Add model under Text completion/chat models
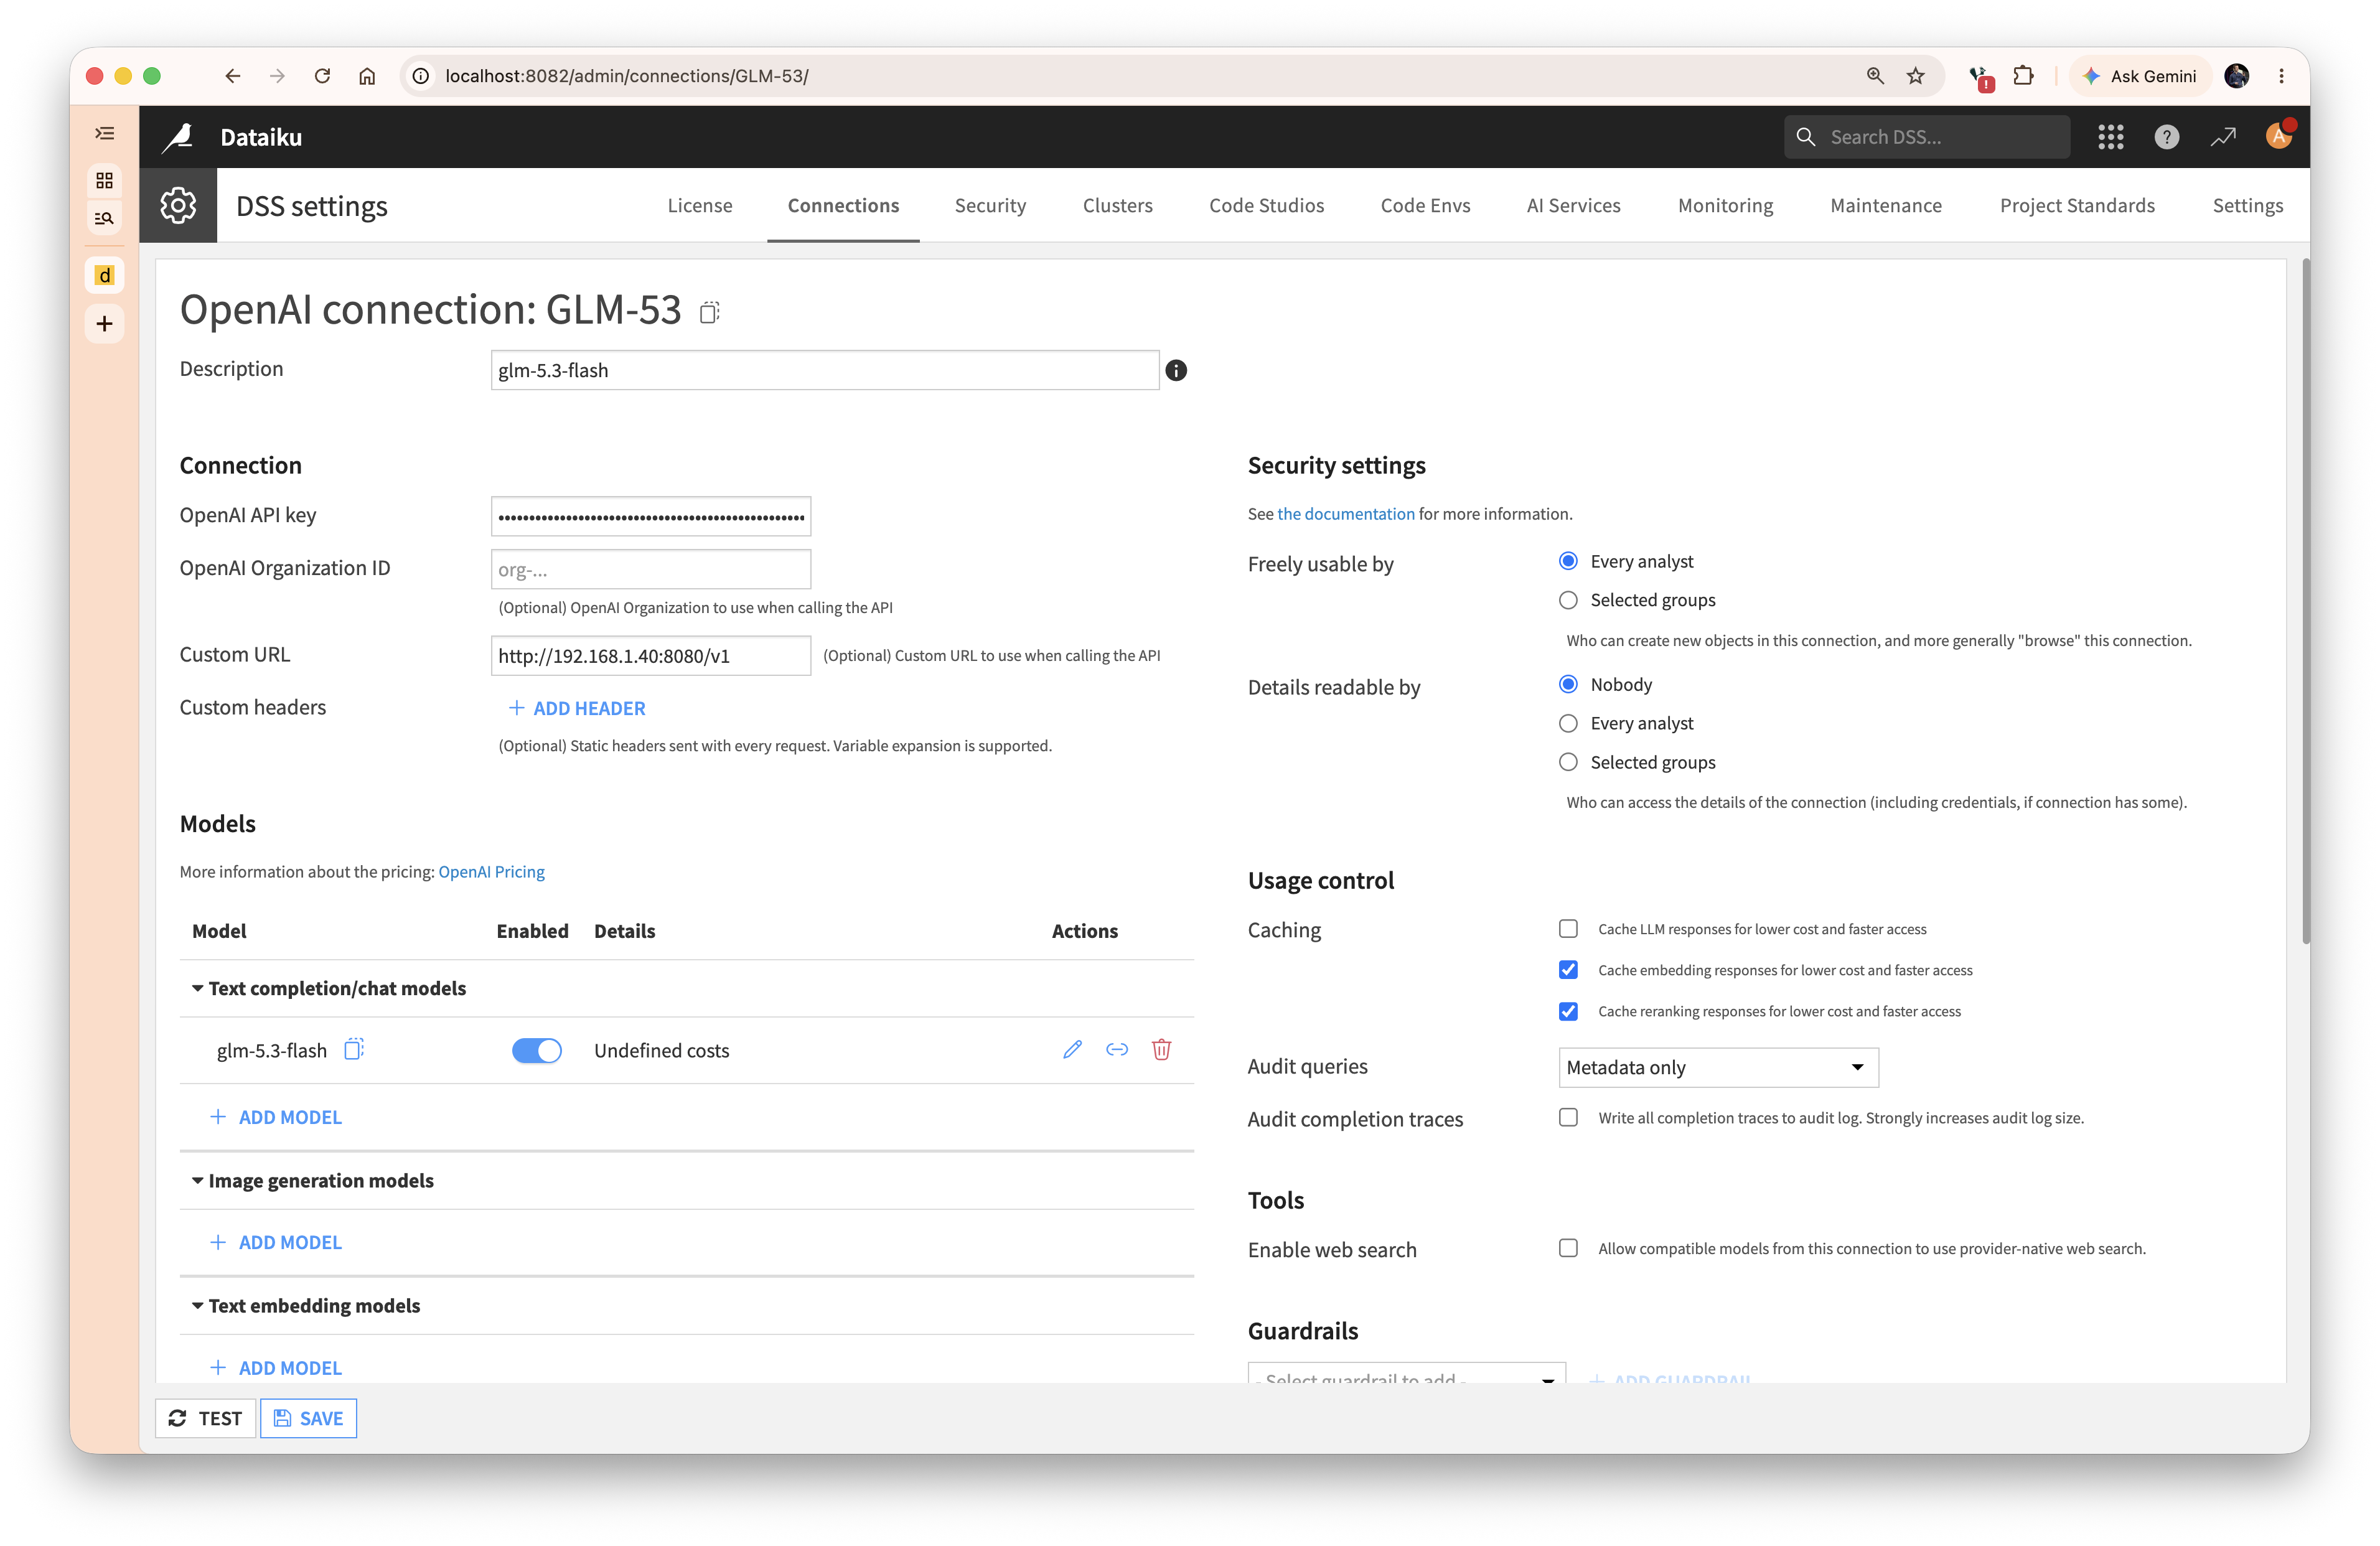 276,1117
